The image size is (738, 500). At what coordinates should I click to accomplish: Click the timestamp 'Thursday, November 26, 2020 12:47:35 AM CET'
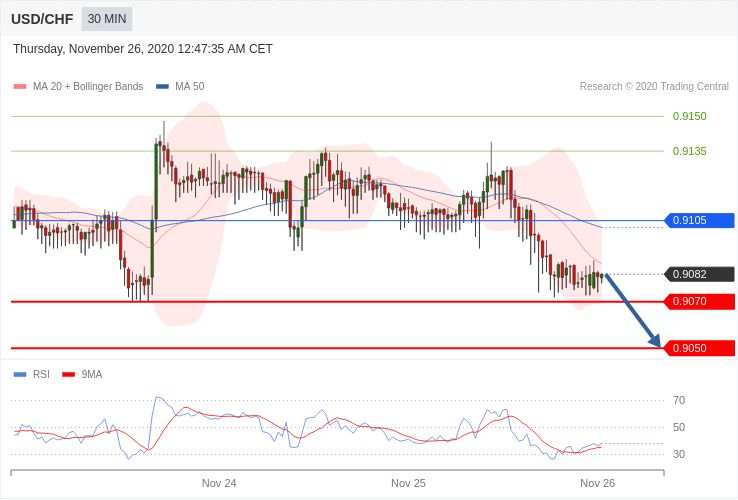(x=143, y=49)
